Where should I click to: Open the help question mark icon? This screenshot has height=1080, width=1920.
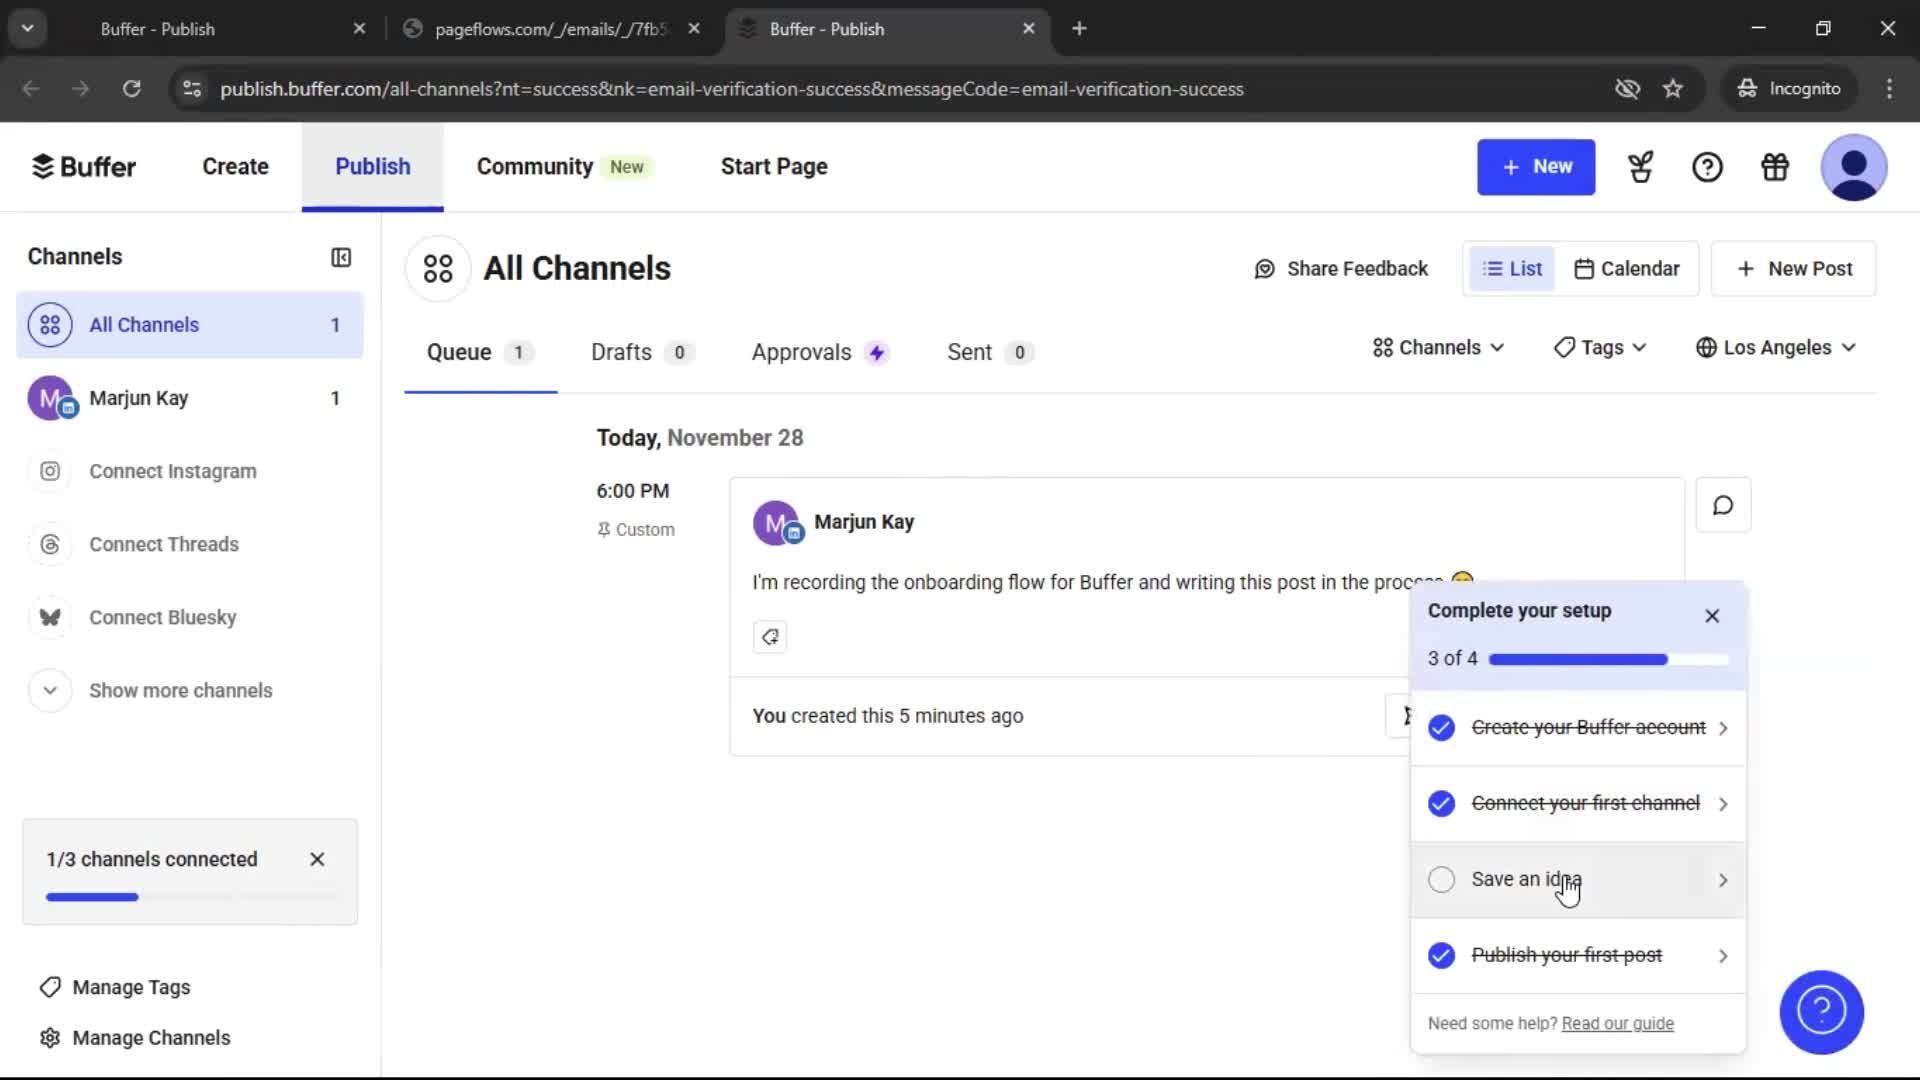click(x=1707, y=167)
